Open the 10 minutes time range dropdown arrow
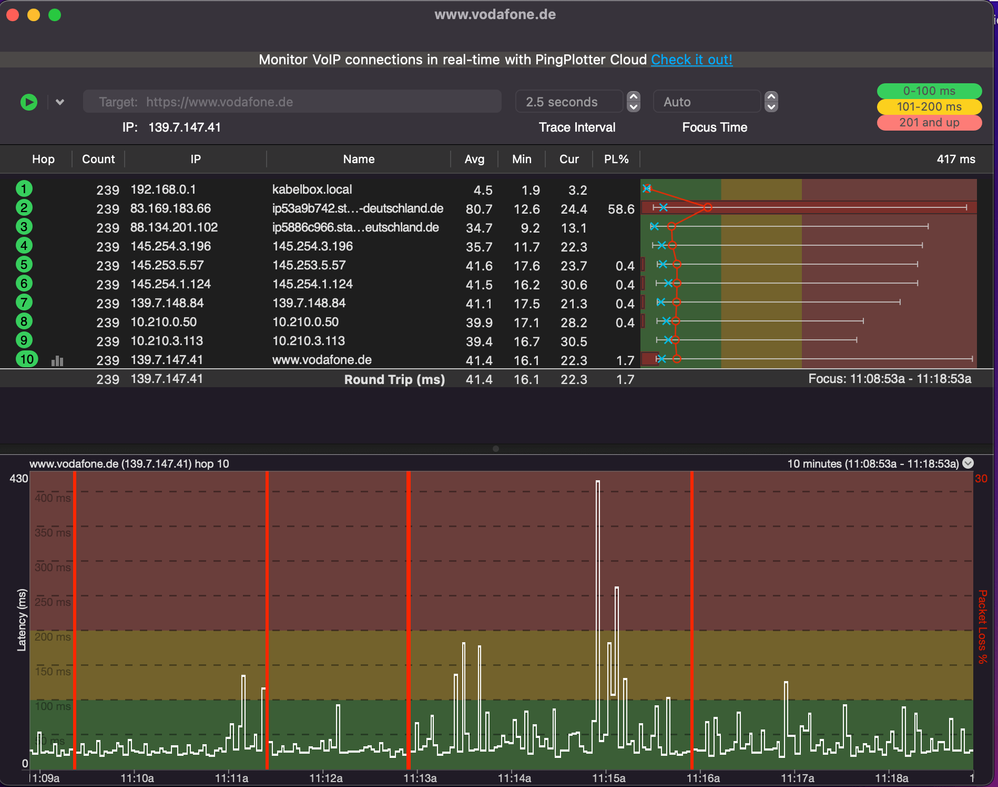Viewport: 998px width, 787px height. pos(968,463)
